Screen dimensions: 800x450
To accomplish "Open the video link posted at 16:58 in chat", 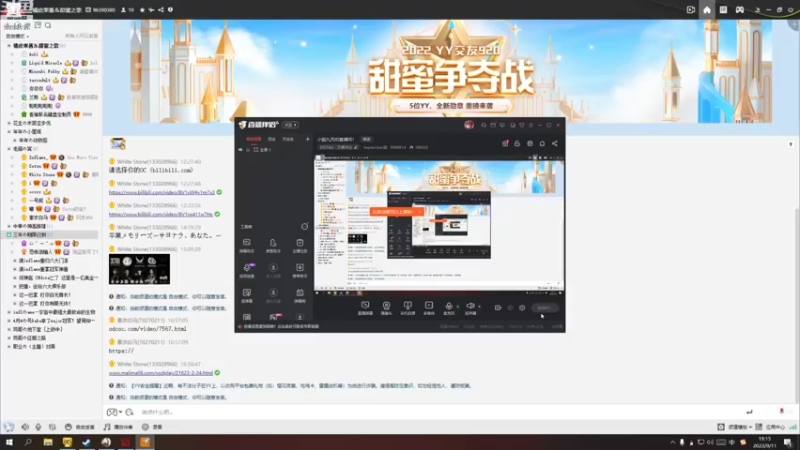I will (x=161, y=373).
